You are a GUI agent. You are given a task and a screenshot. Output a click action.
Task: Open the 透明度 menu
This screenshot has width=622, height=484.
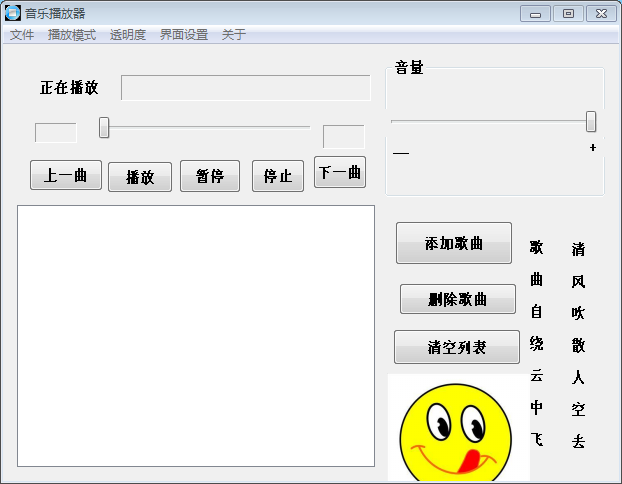pos(128,35)
